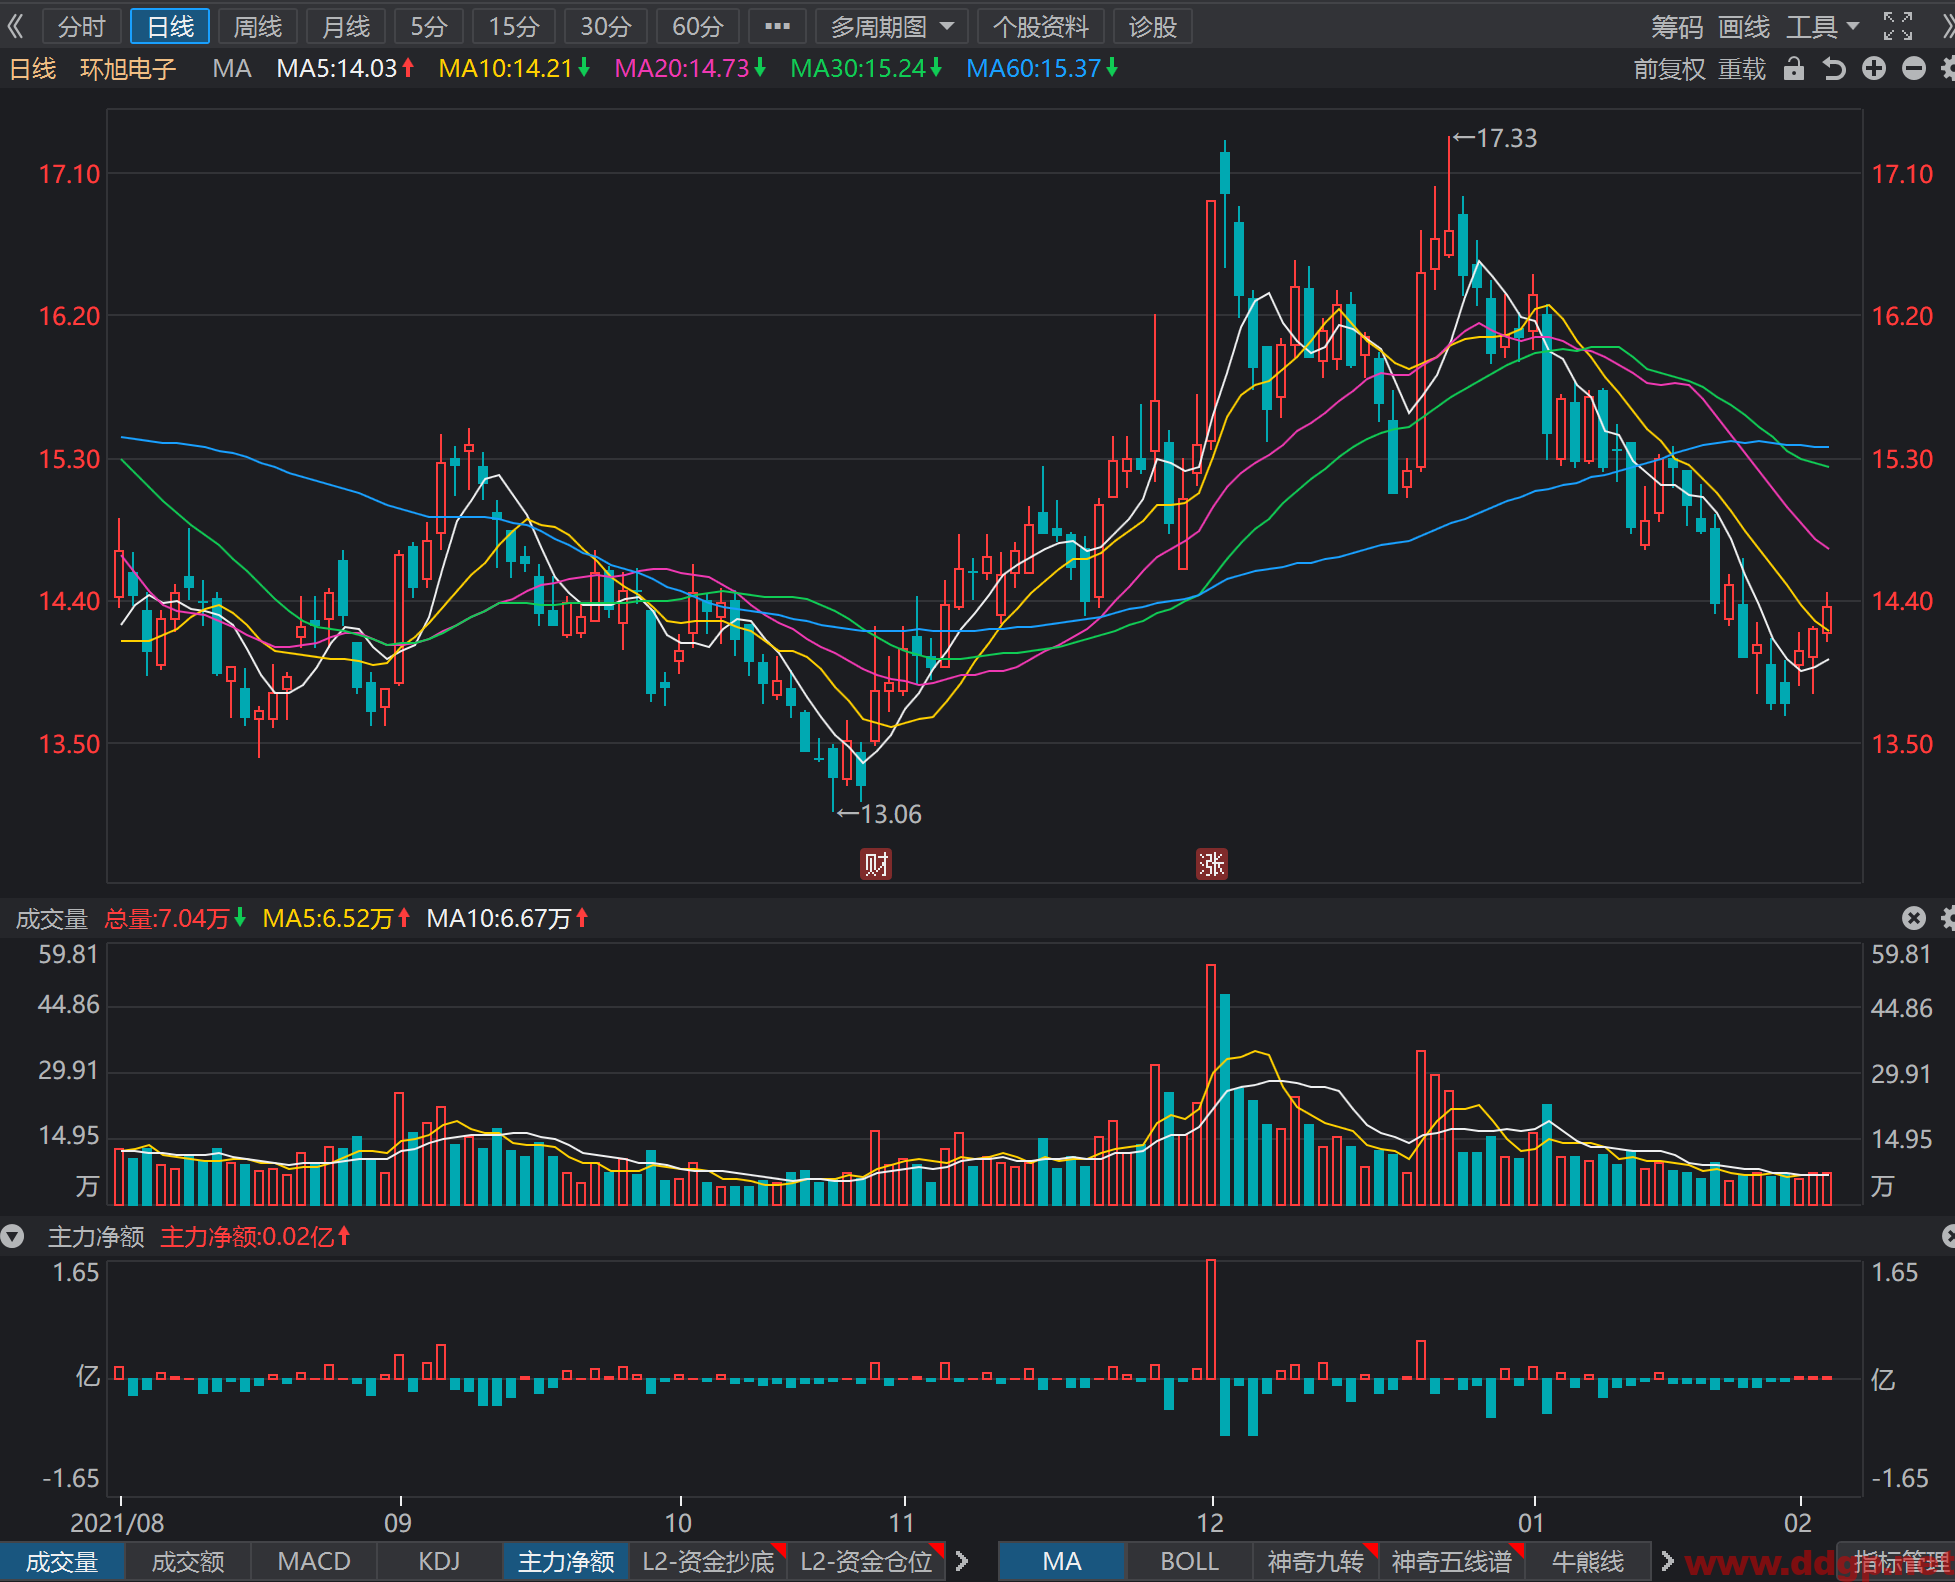
Task: Click the January 01 axis marker
Action: click(1531, 1523)
